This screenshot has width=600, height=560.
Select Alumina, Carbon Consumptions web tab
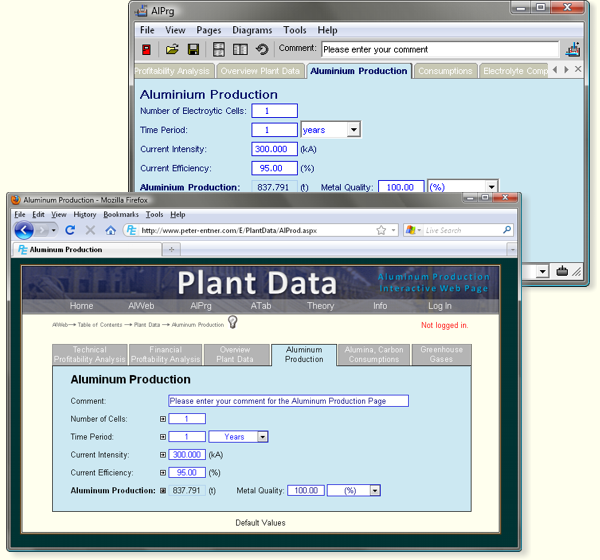tap(374, 354)
